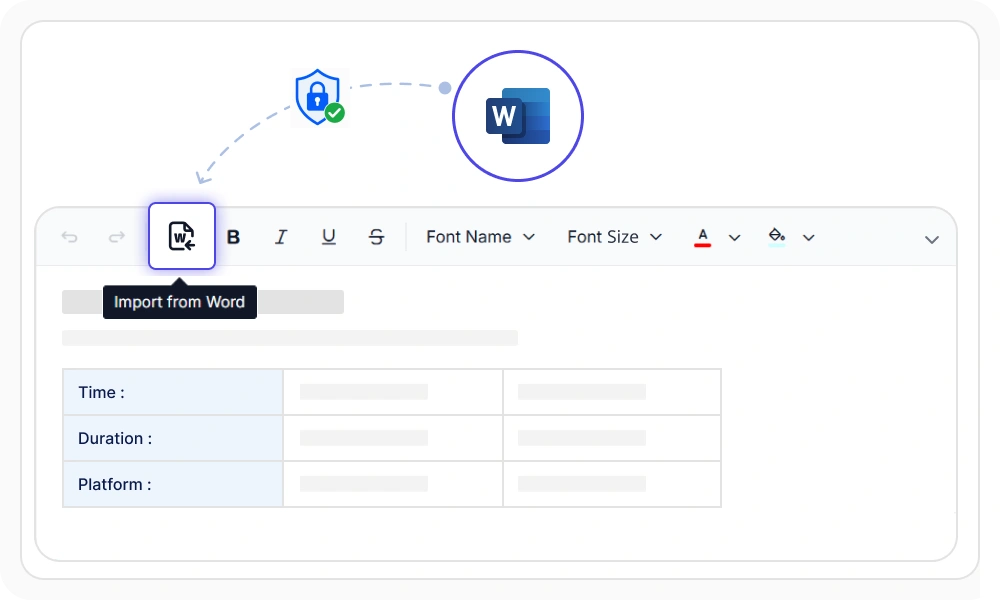Open the Font Size dropdown

coord(615,237)
